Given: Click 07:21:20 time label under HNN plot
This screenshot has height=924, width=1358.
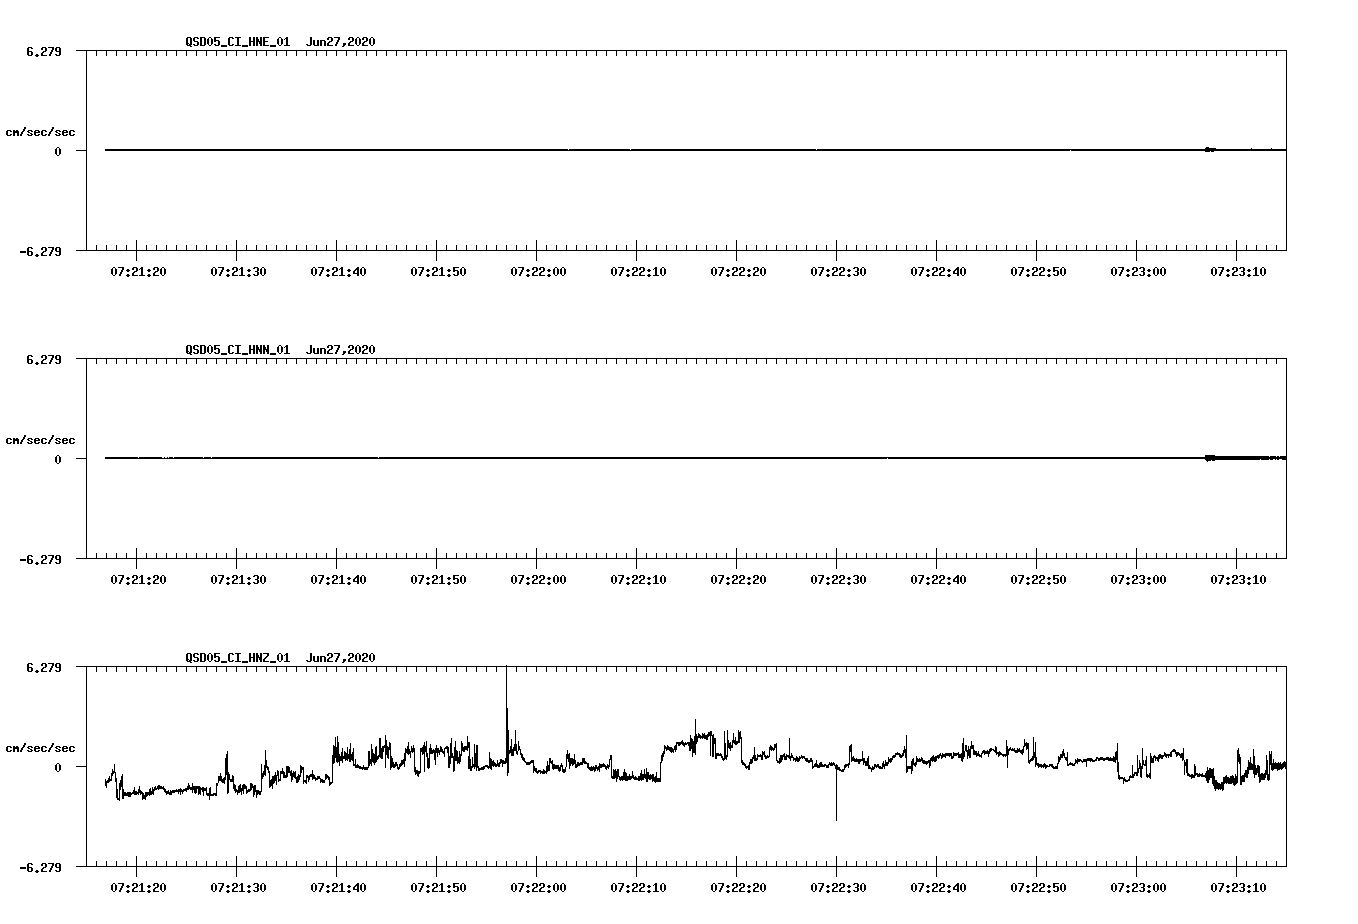Looking at the screenshot, I should (x=138, y=579).
